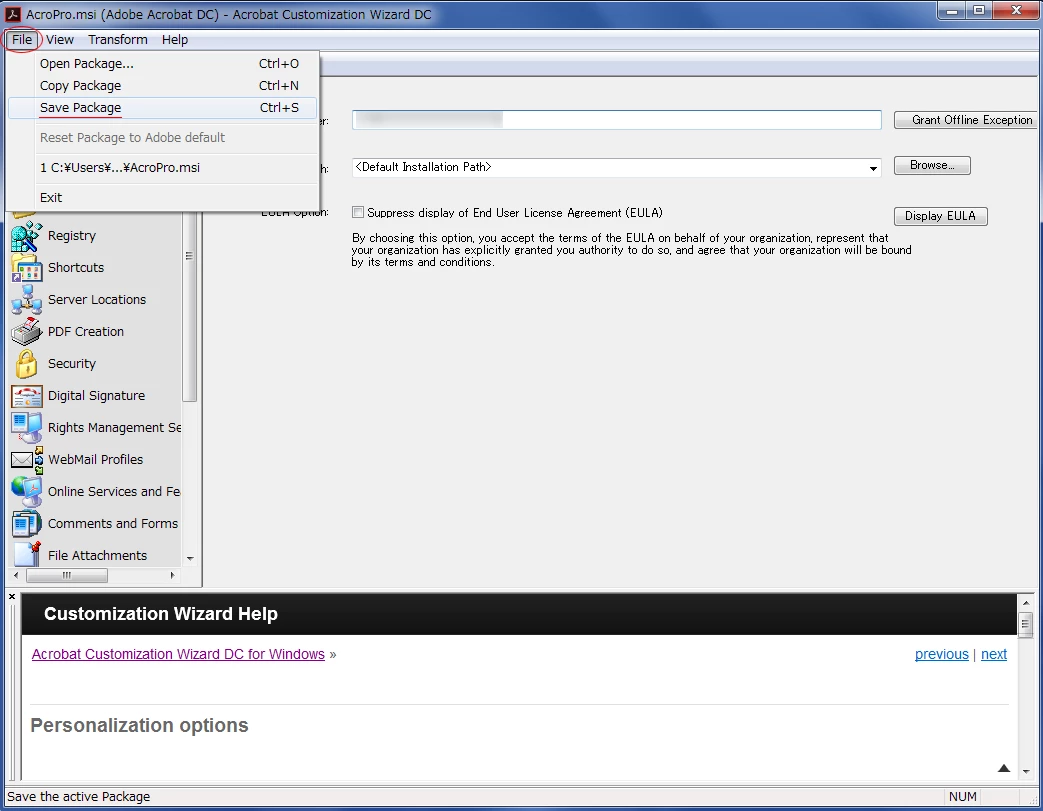Viewport: 1043px width, 811px height.
Task: Click NUM indicator in status bar
Action: coord(963,796)
